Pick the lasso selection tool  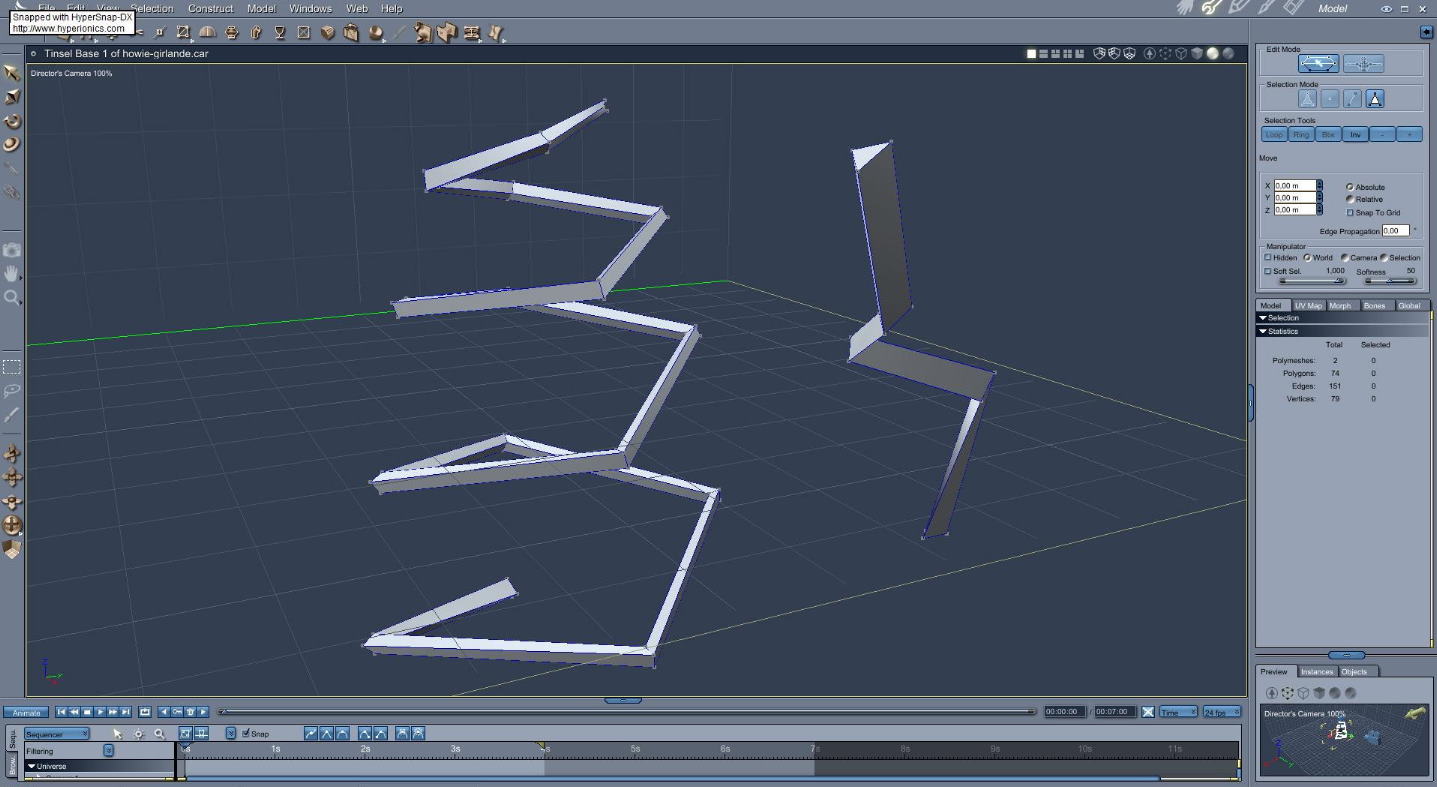12,391
